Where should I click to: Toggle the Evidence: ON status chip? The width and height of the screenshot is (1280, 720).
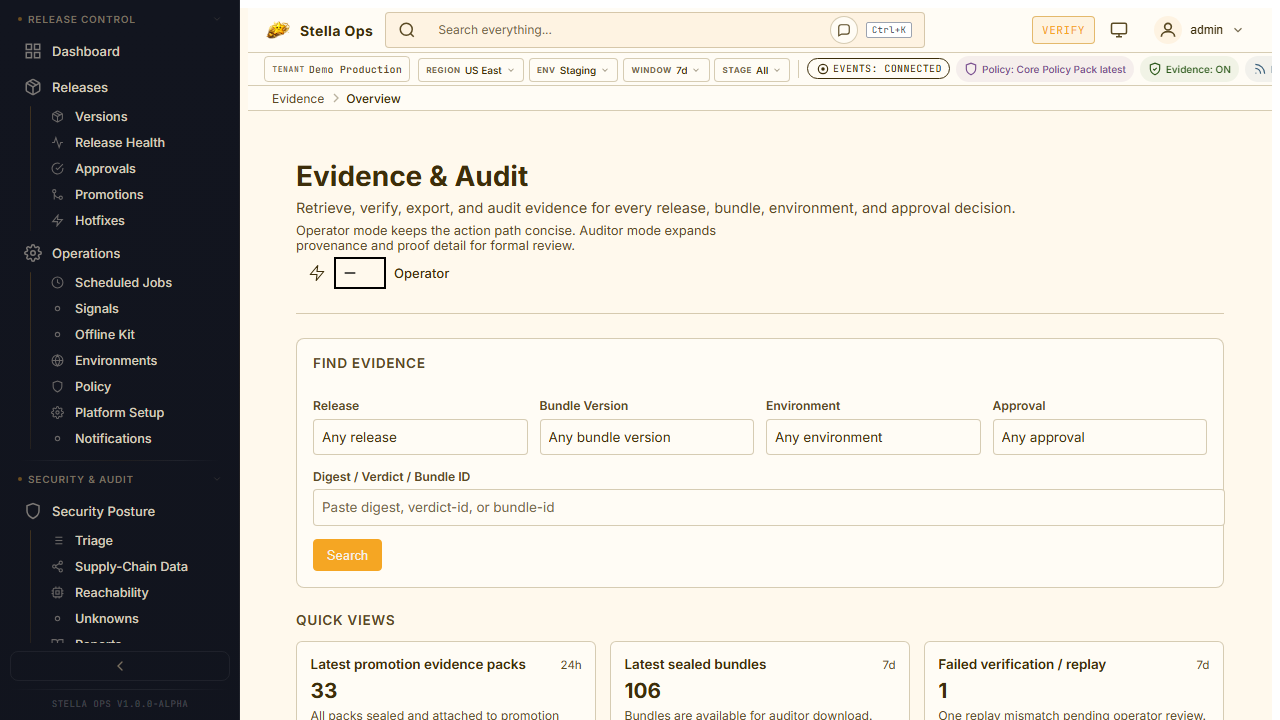click(x=1190, y=70)
